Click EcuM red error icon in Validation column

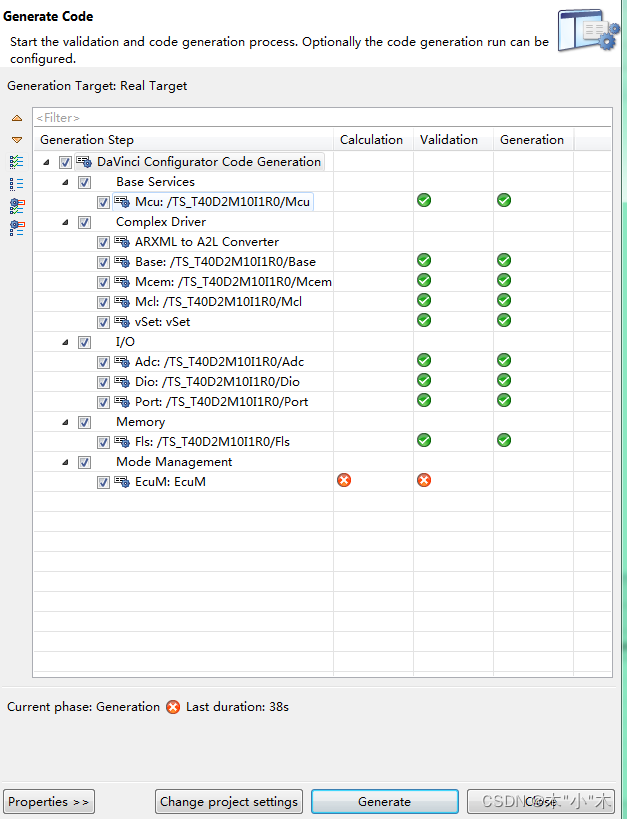(x=424, y=480)
